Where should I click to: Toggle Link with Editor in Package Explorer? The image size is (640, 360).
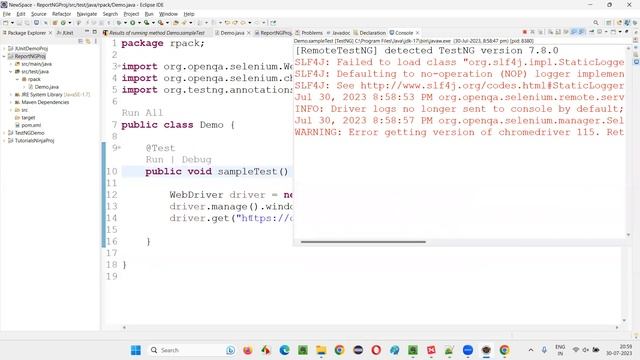pos(88,41)
